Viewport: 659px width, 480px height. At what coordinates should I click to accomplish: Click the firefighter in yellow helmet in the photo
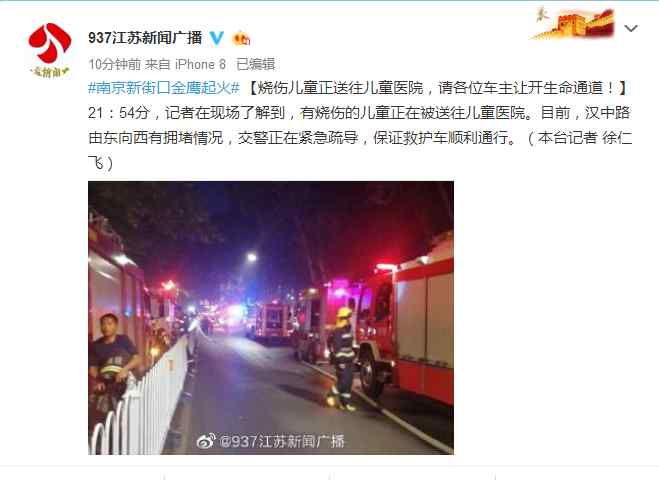click(342, 358)
